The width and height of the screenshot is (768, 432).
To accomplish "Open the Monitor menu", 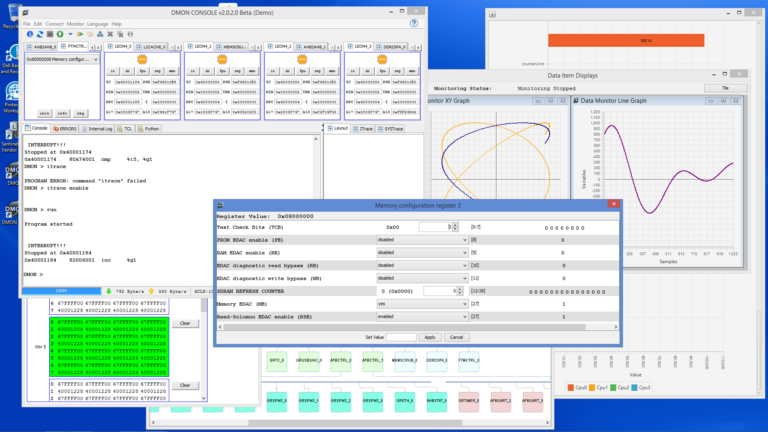I will pyautogui.click(x=75, y=24).
